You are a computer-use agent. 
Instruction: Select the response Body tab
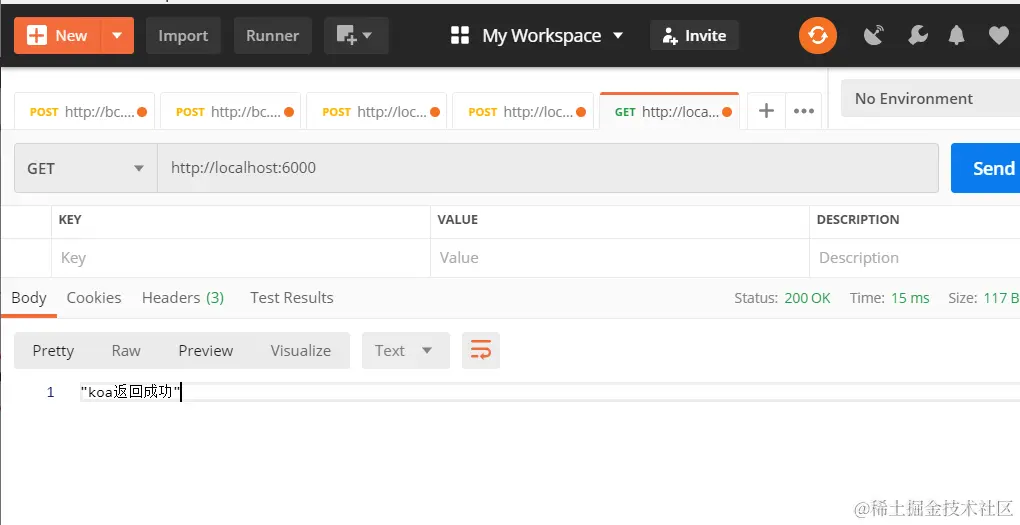(29, 298)
